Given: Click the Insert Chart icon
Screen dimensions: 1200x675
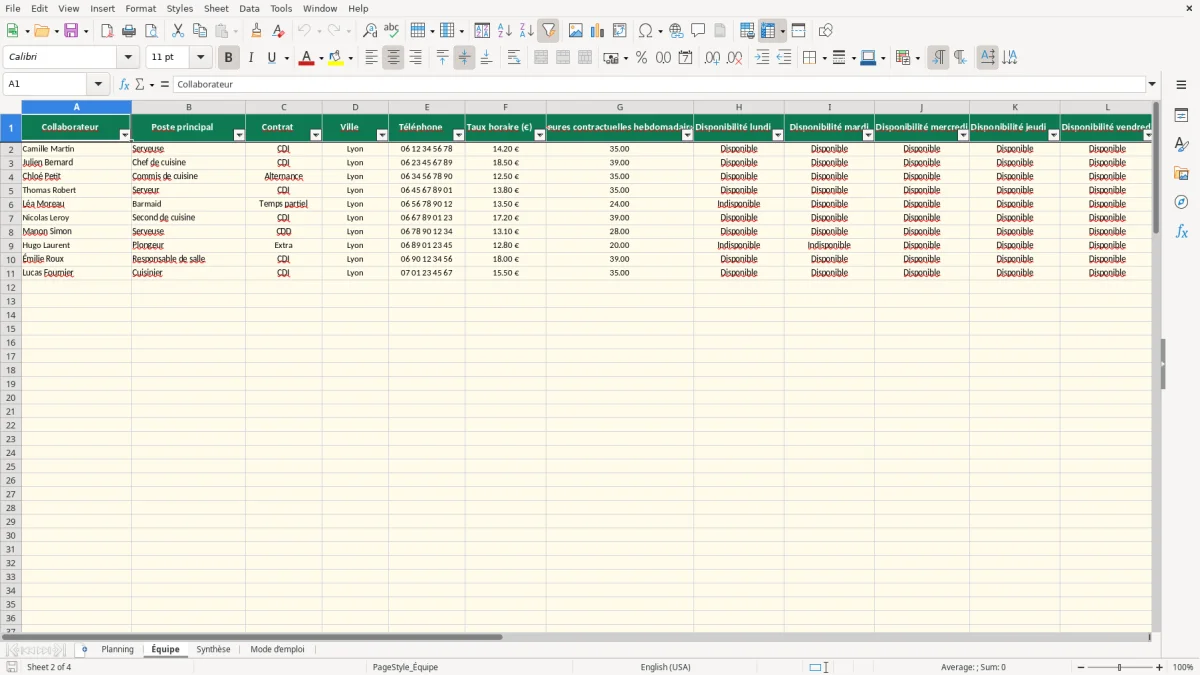Looking at the screenshot, I should click(598, 31).
